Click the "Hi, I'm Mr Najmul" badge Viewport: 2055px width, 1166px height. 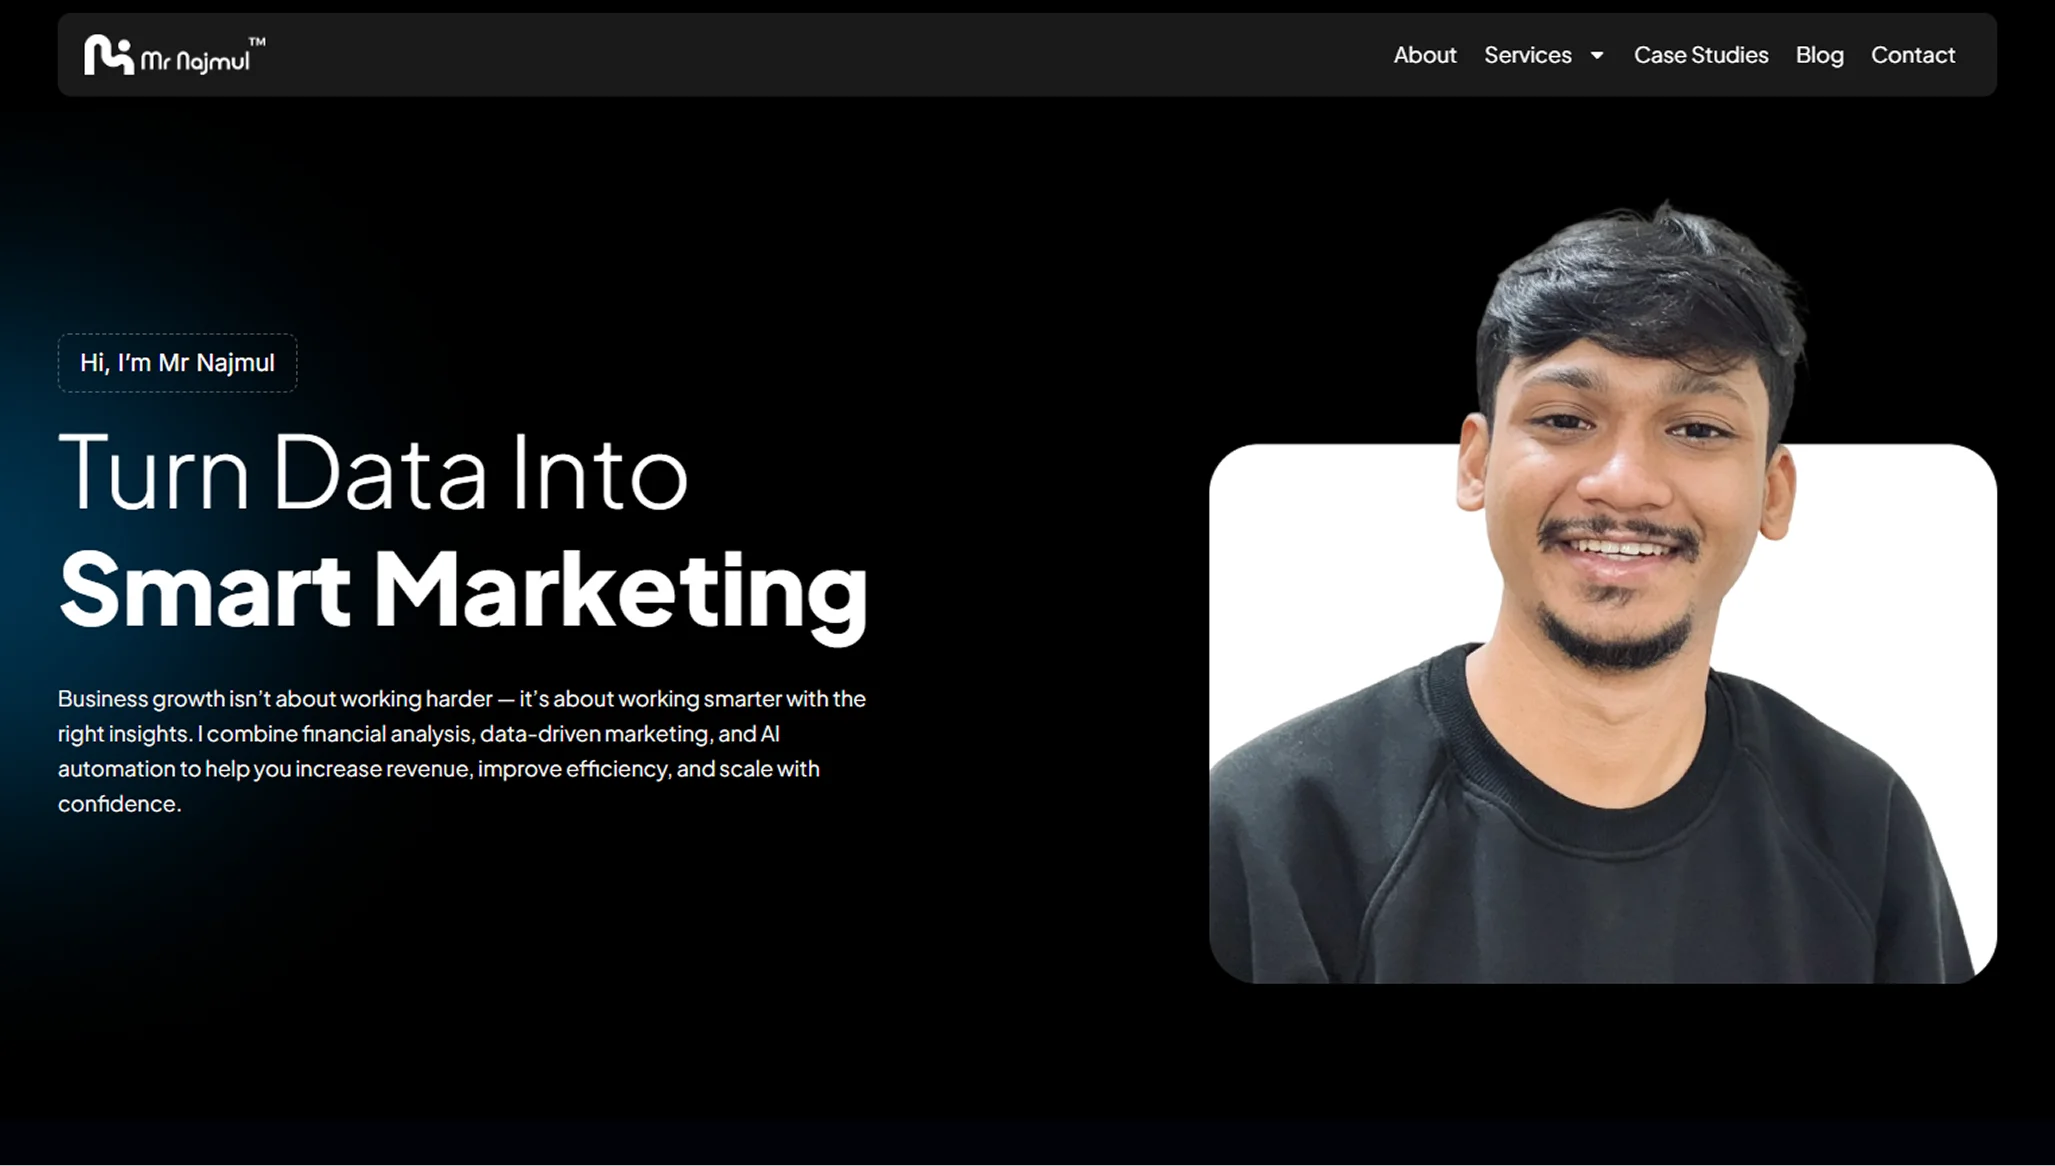pyautogui.click(x=177, y=363)
